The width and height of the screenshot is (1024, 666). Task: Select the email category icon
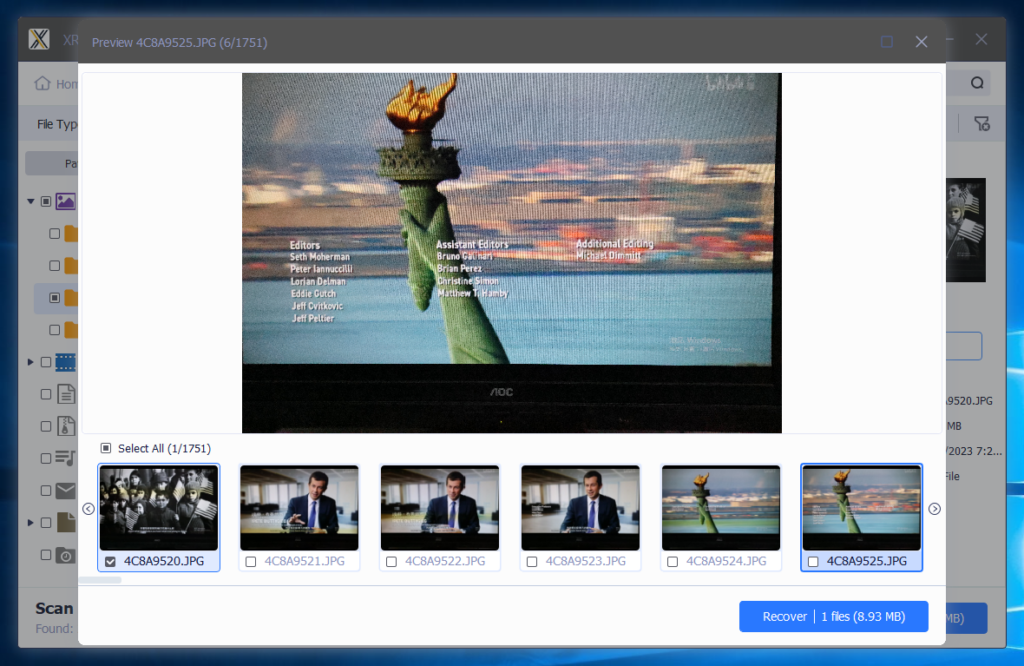pyautogui.click(x=66, y=490)
